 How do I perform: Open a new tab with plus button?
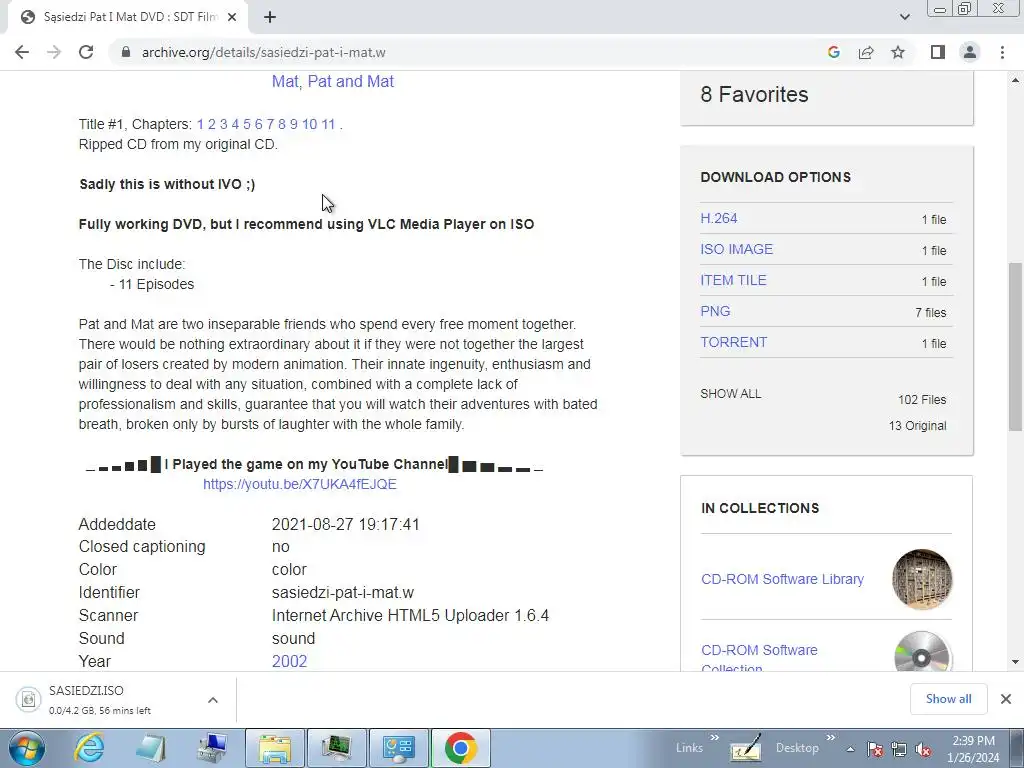pos(270,17)
